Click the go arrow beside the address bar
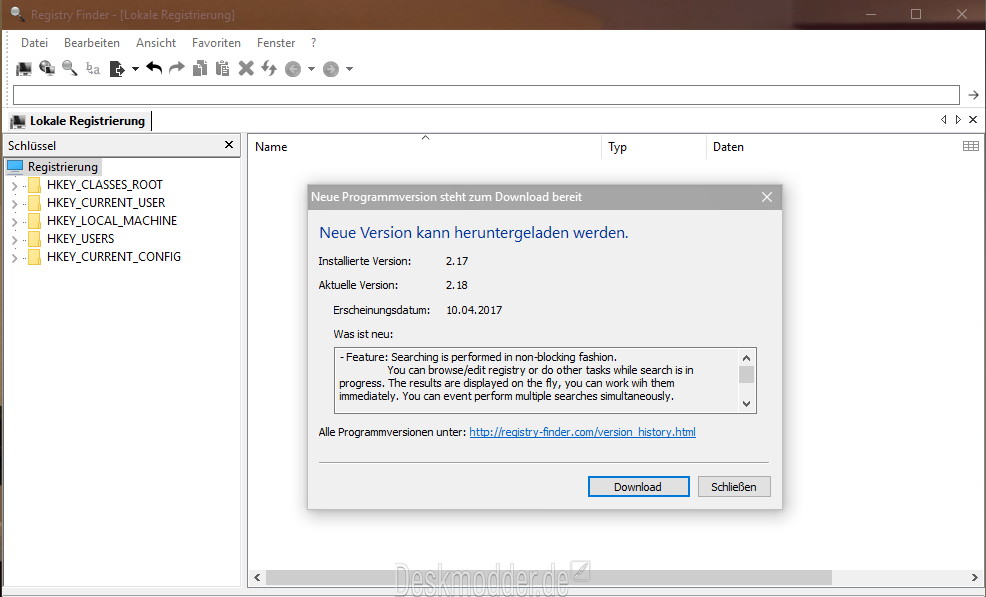This screenshot has height=597, width=986. [973, 95]
